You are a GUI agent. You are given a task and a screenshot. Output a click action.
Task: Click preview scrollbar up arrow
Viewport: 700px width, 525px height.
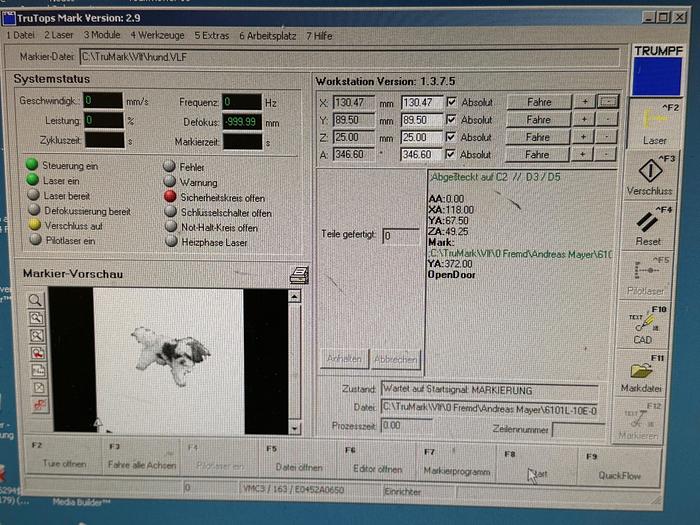tap(295, 296)
